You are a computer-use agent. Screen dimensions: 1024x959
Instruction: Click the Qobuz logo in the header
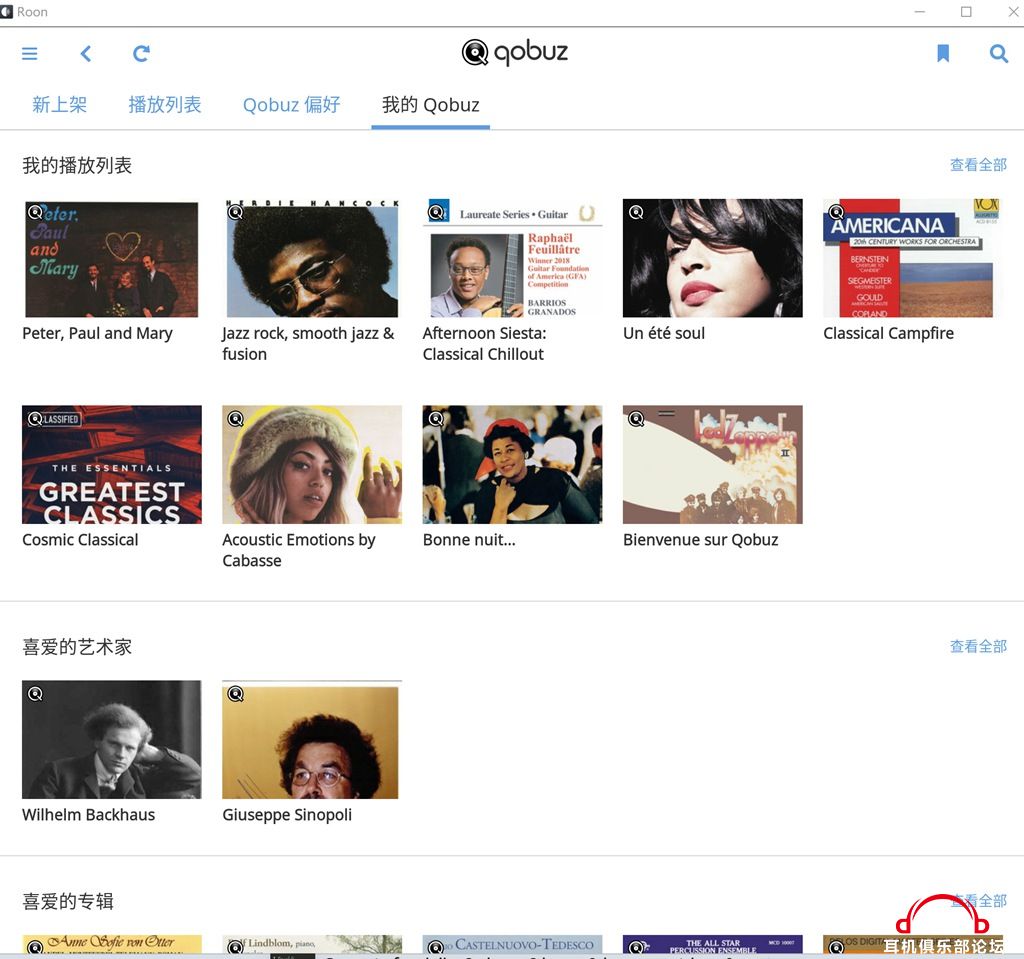pos(515,52)
